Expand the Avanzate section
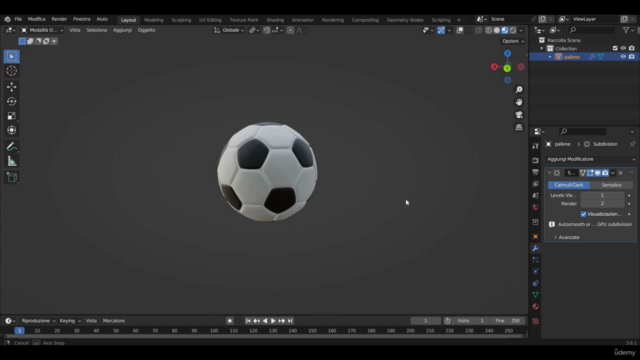This screenshot has height=360, width=640. click(567, 237)
